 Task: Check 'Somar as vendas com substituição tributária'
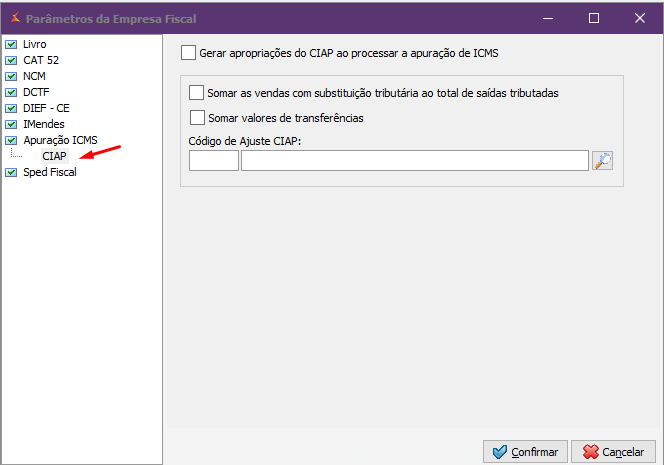point(196,93)
